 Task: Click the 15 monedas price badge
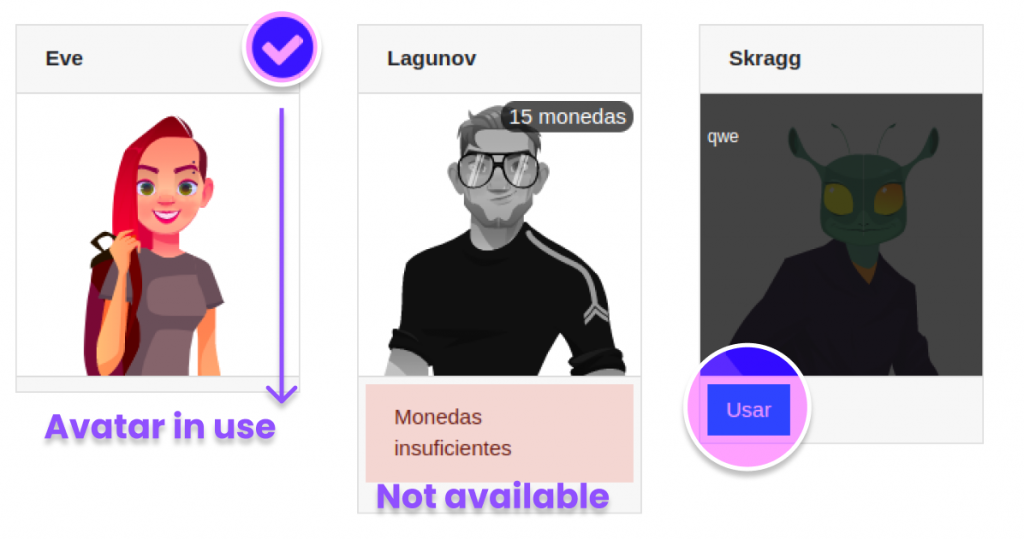[x=567, y=117]
